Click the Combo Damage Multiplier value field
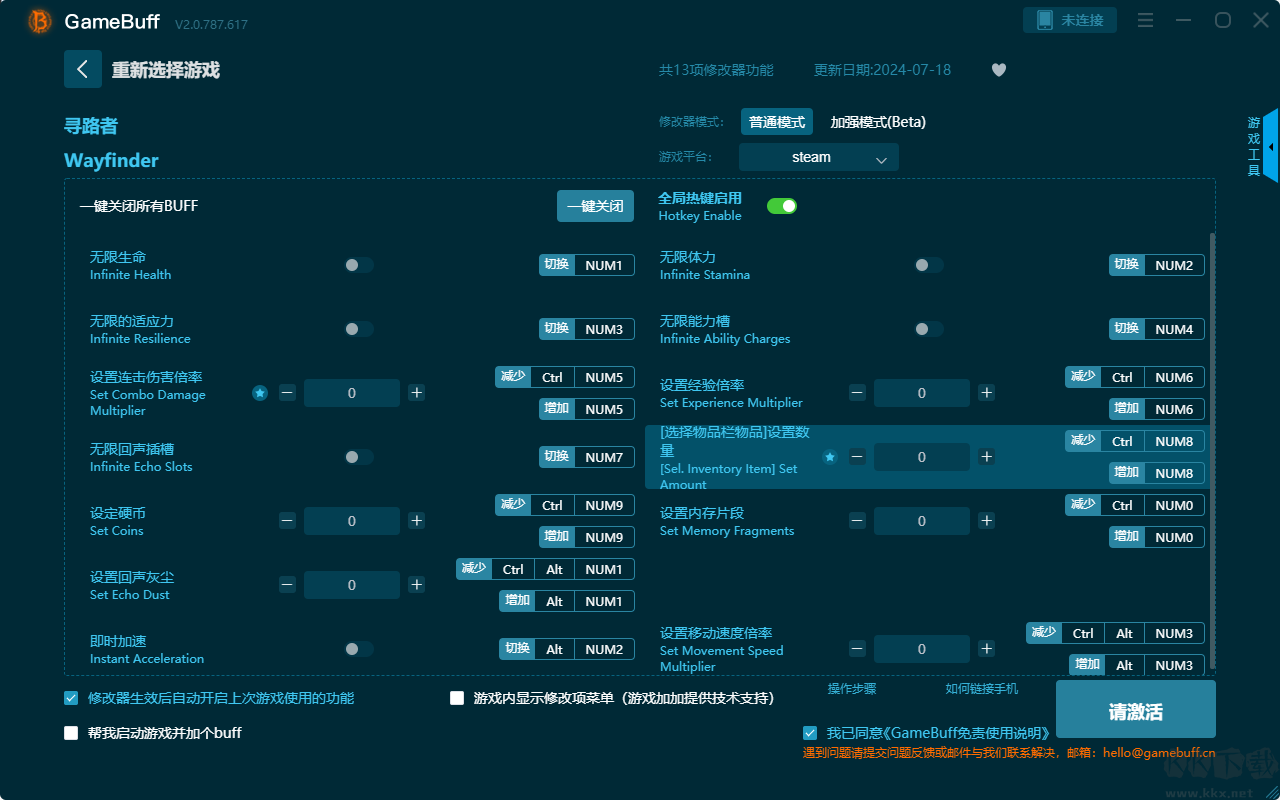Screen dimensions: 1280x800 pos(352,393)
